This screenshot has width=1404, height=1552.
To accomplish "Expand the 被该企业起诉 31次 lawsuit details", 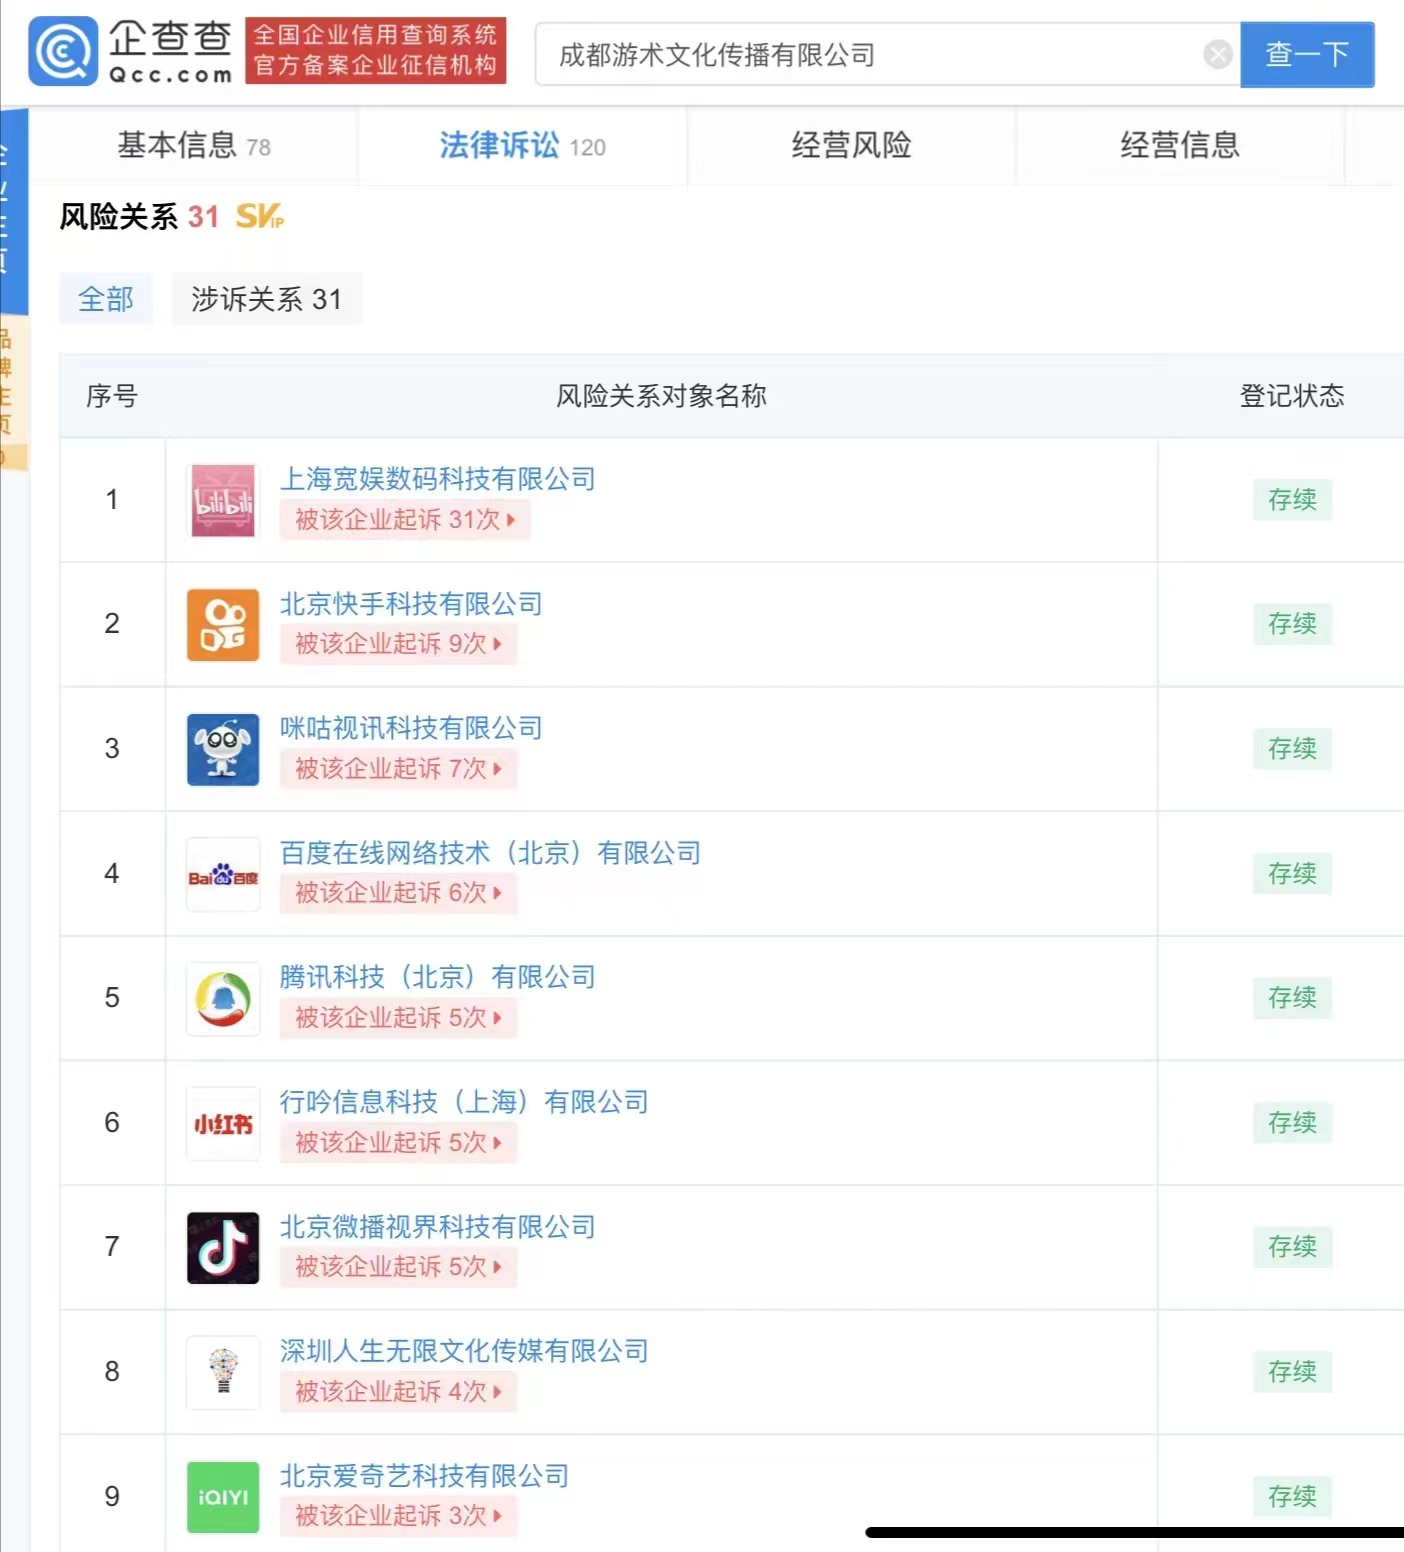I will pyautogui.click(x=404, y=520).
